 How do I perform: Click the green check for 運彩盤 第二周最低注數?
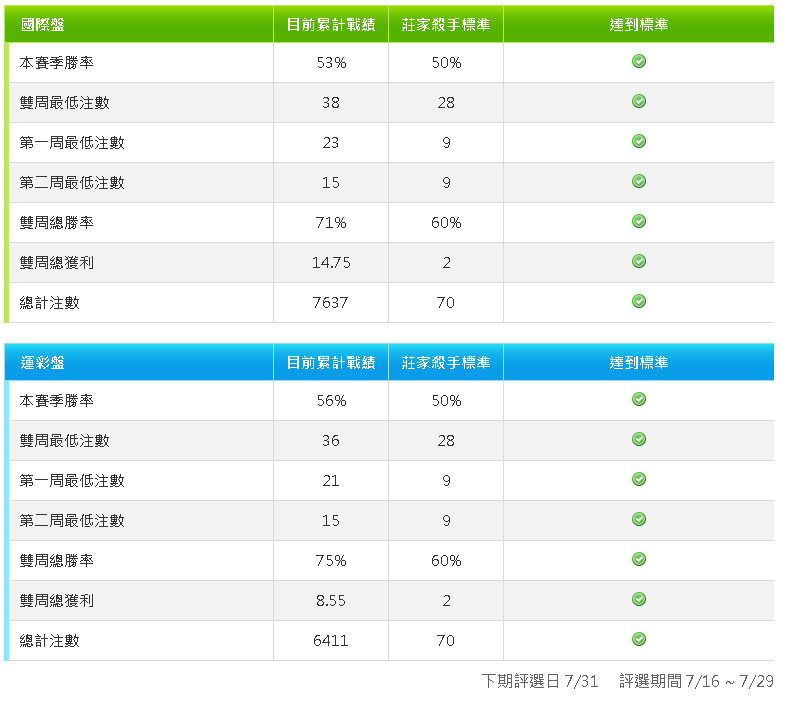coord(638,519)
